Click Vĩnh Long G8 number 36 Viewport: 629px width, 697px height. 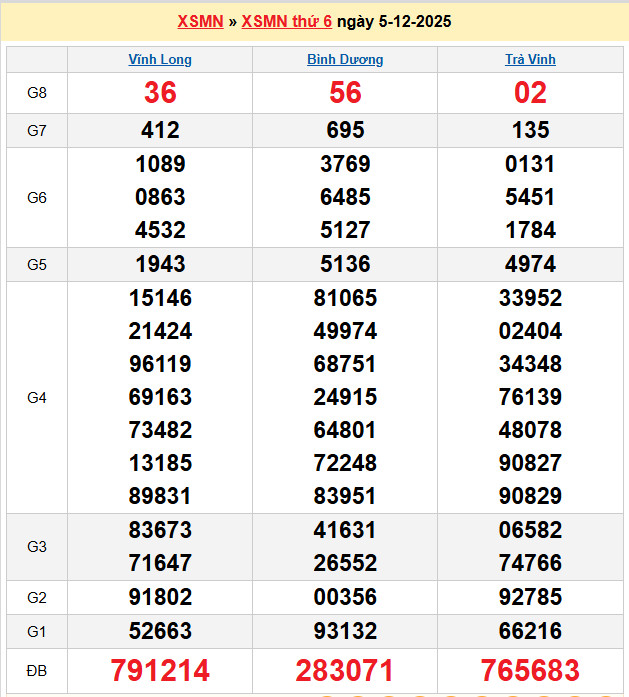[160, 93]
